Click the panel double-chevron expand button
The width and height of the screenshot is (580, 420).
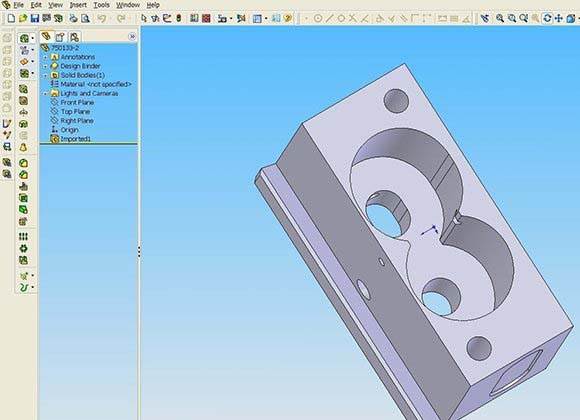point(132,36)
